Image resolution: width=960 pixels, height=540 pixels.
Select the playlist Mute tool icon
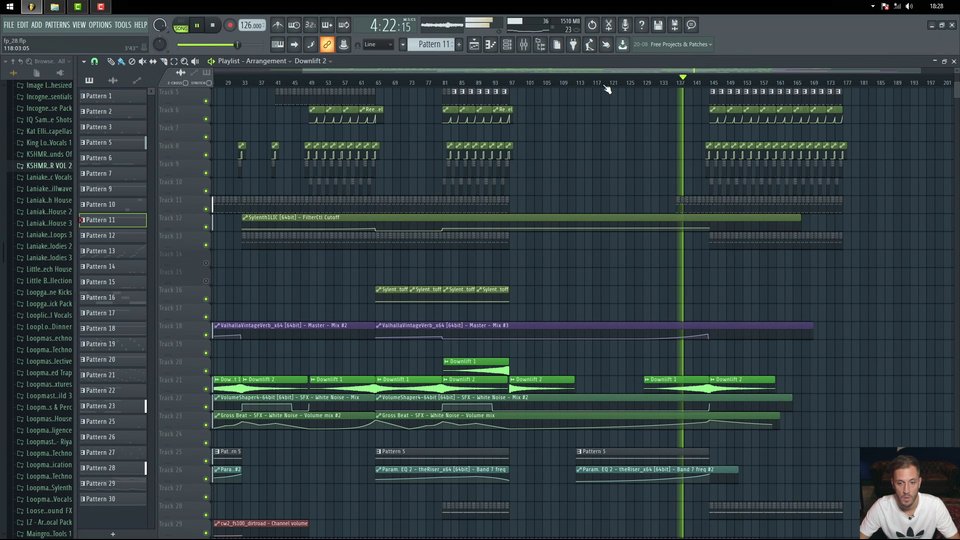(x=142, y=61)
